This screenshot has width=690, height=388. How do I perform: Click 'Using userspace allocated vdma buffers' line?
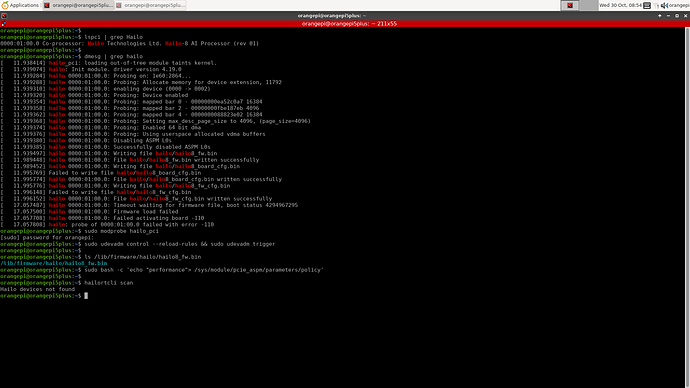click(133, 134)
